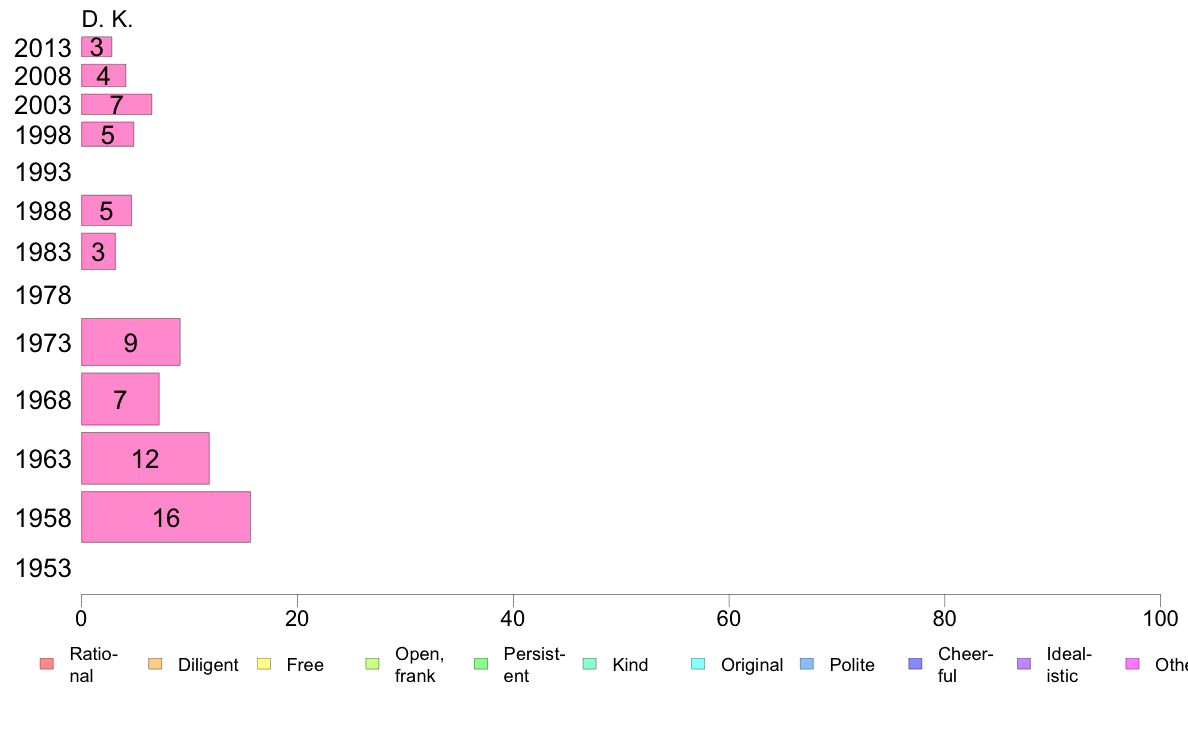Click the 1968 year axis label

point(43,400)
